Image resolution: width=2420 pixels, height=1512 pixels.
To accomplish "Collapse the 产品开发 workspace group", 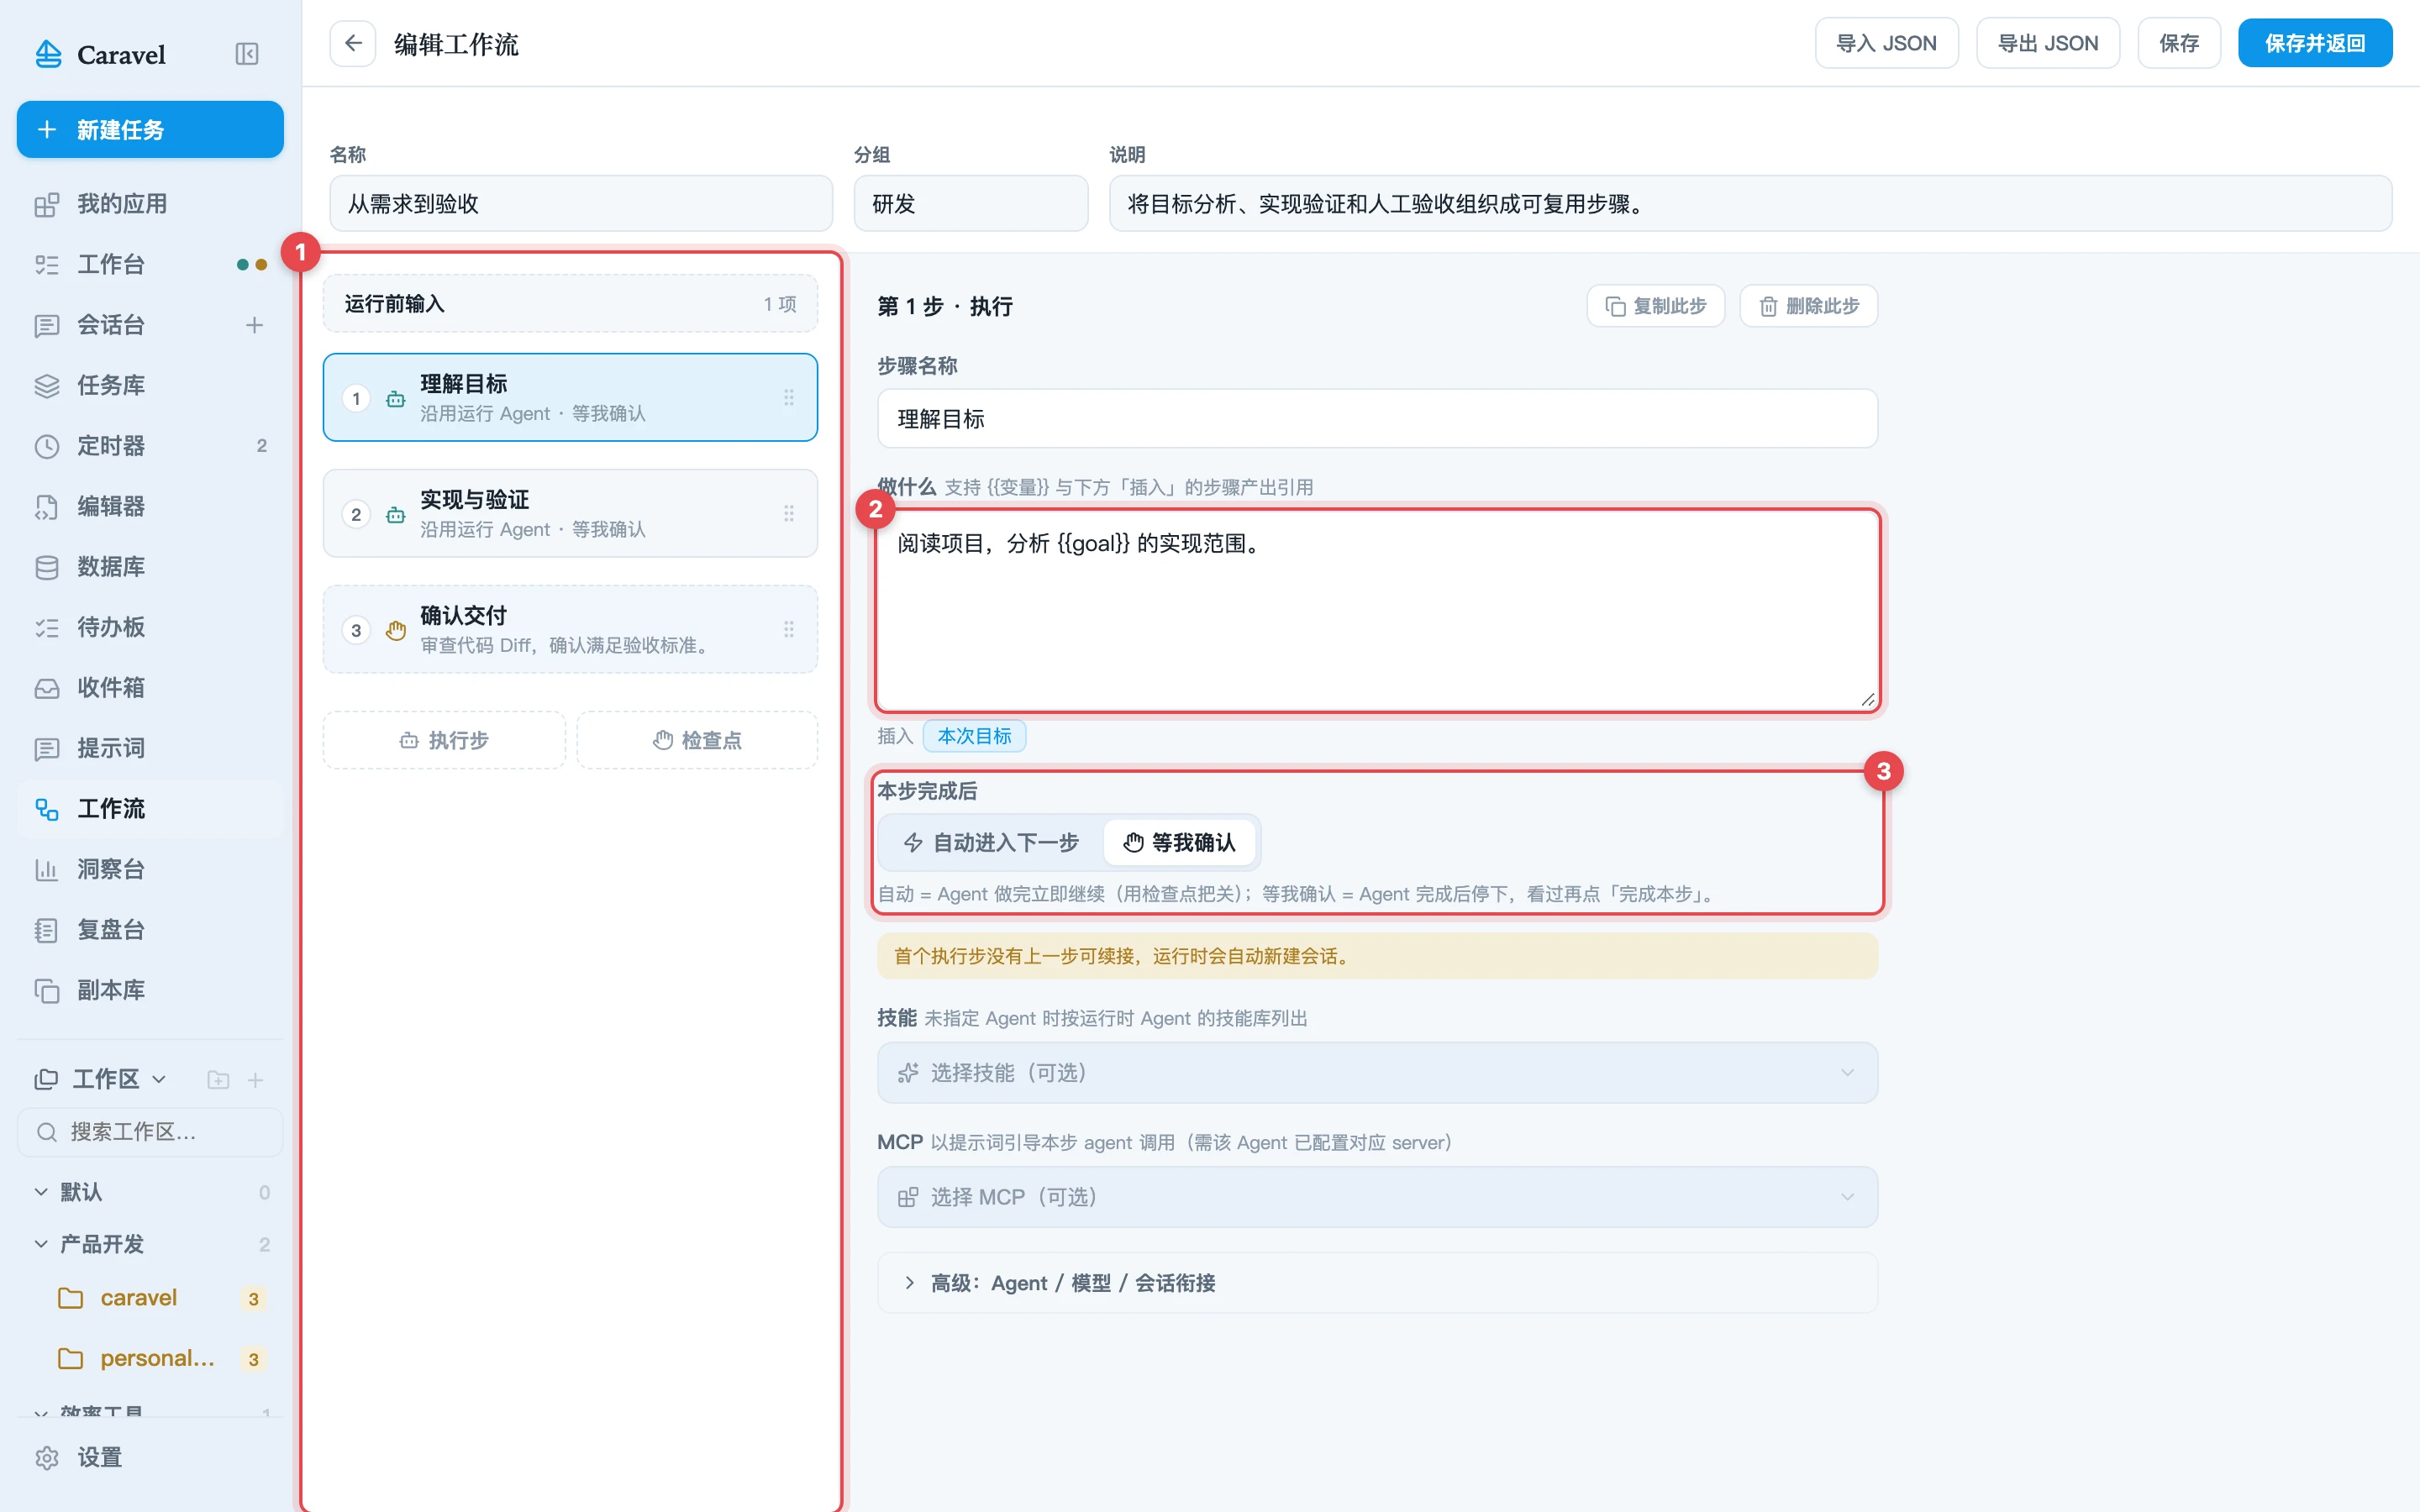I will pyautogui.click(x=41, y=1244).
